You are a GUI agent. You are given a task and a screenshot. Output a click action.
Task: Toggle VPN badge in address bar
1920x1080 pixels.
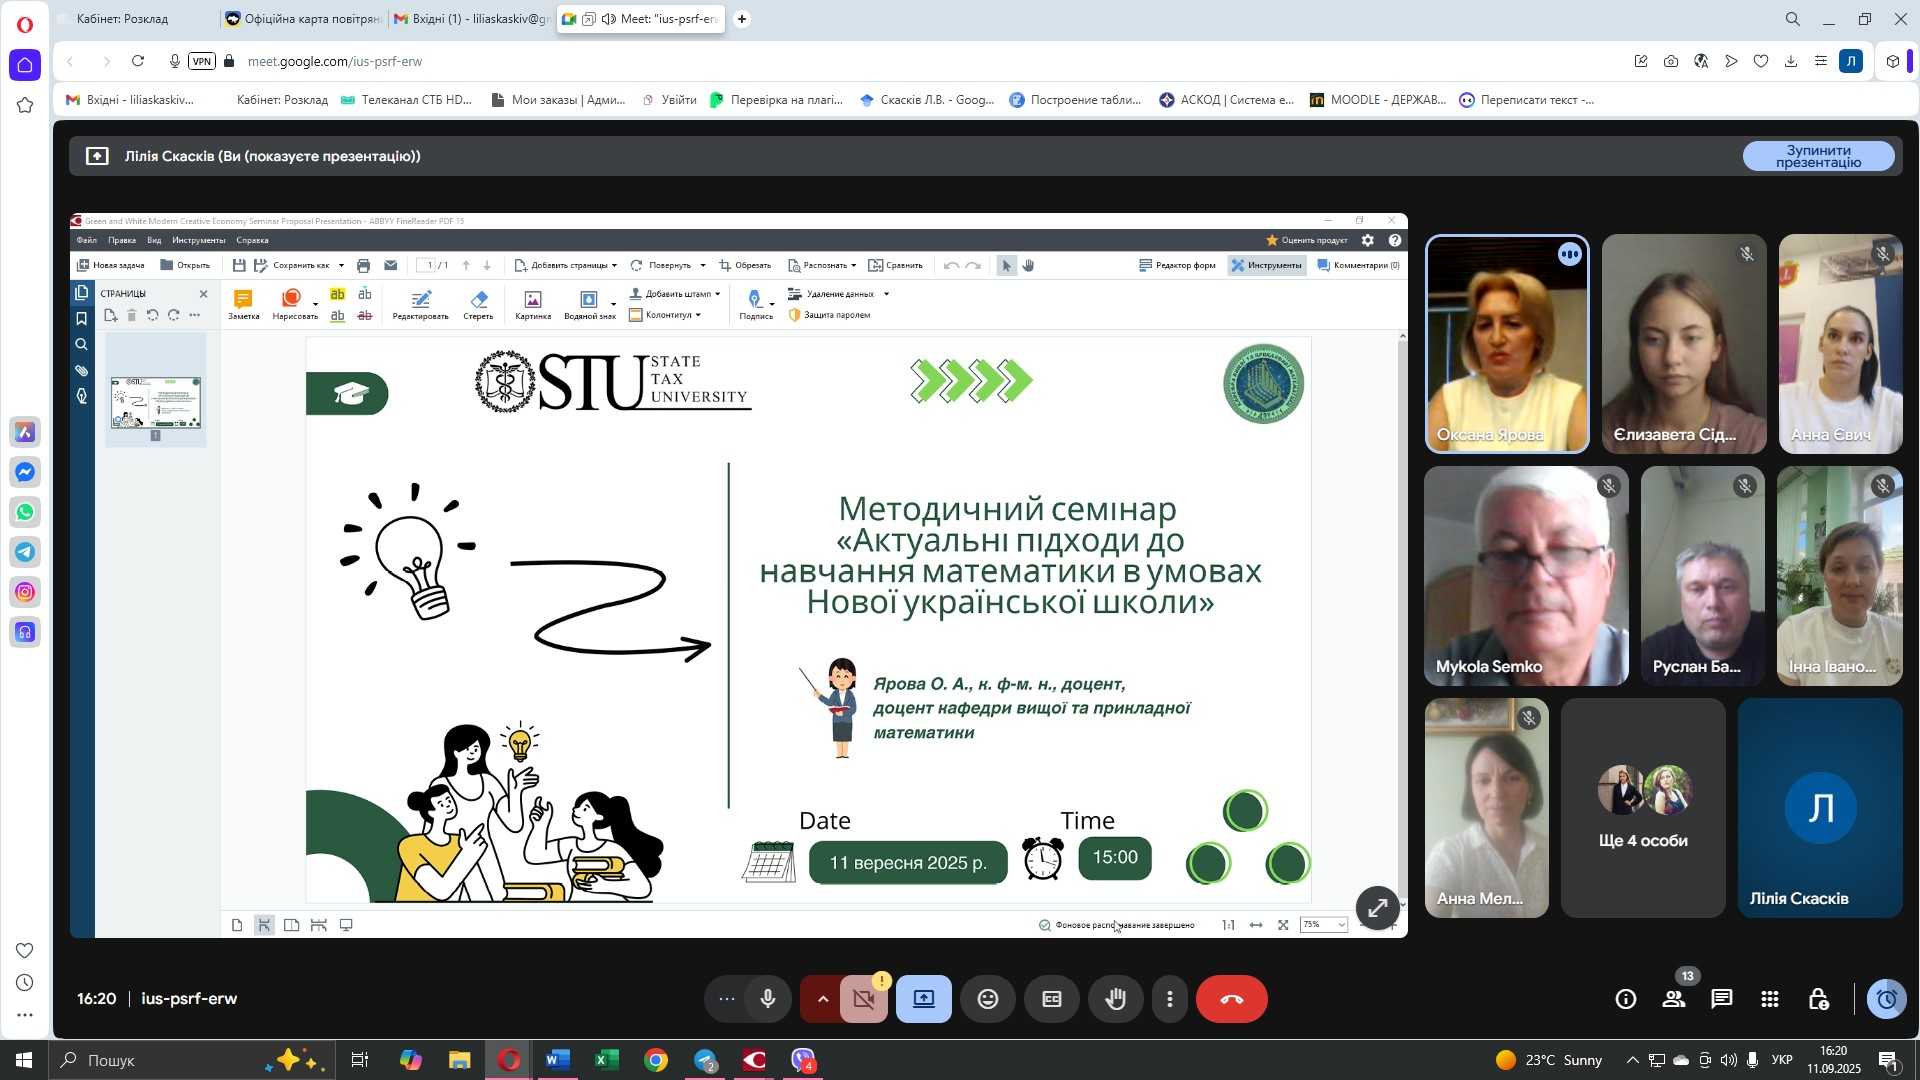pyautogui.click(x=202, y=61)
